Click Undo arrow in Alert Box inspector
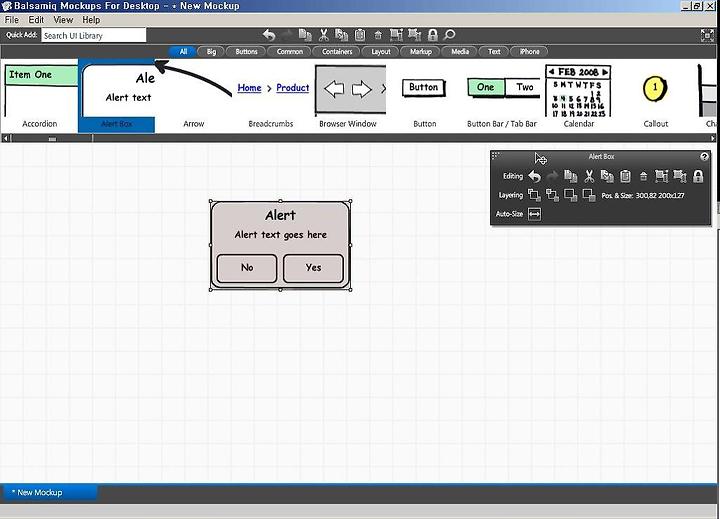 pyautogui.click(x=534, y=176)
